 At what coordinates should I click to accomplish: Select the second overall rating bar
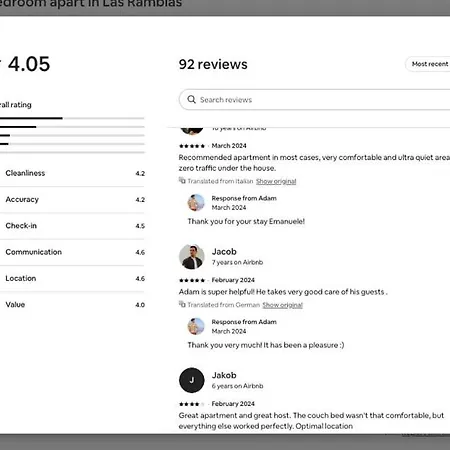pyautogui.click(x=72, y=127)
